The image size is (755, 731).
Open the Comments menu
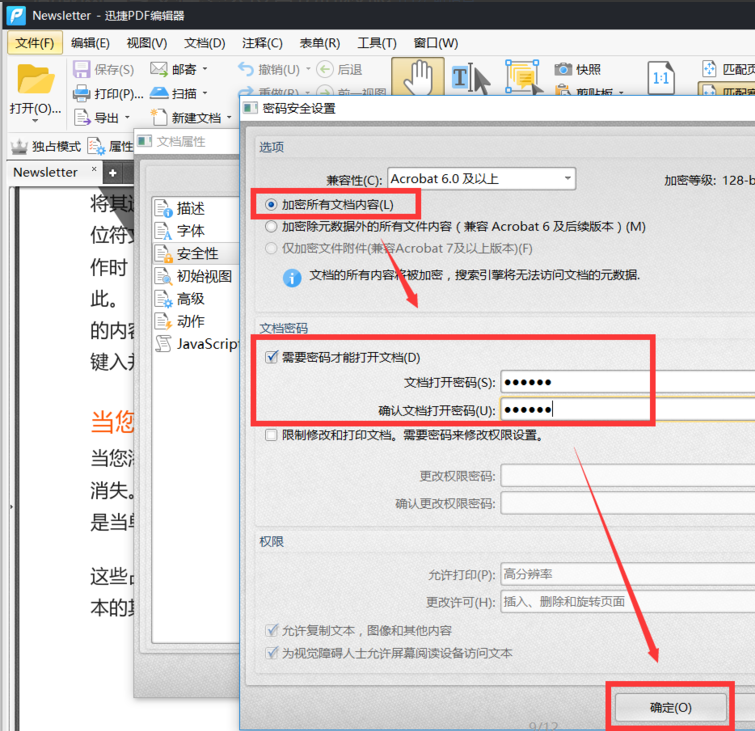click(x=262, y=43)
